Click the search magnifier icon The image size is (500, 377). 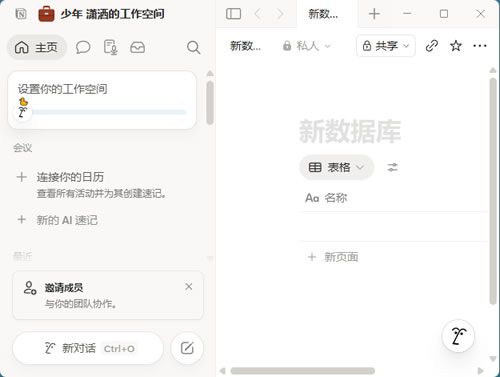click(x=193, y=47)
